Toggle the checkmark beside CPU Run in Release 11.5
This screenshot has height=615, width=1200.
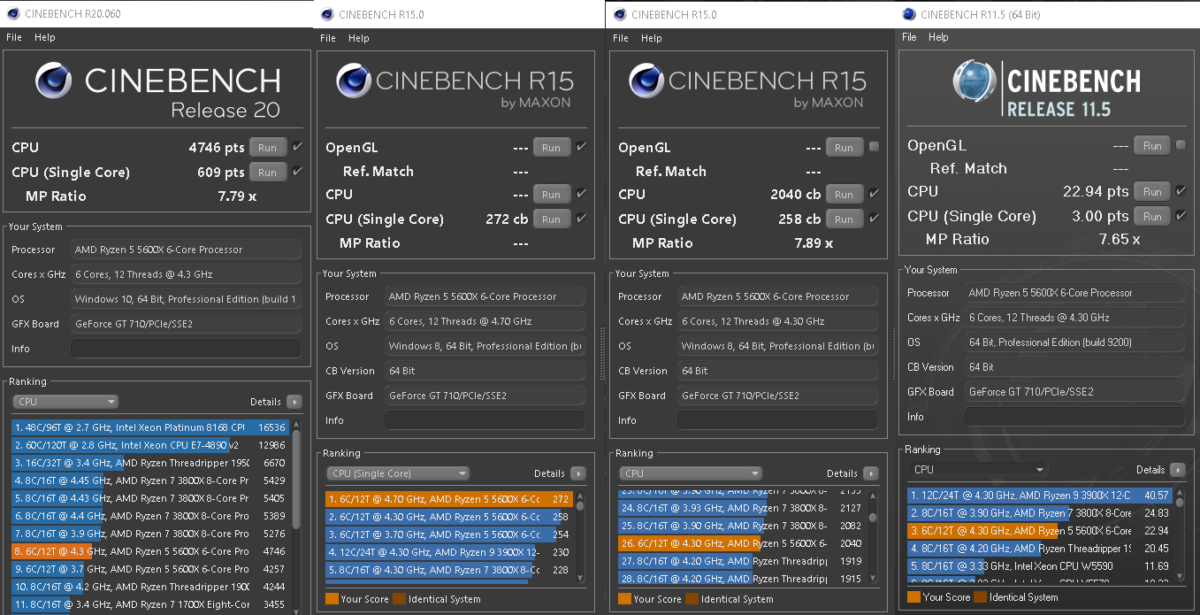[1181, 190]
